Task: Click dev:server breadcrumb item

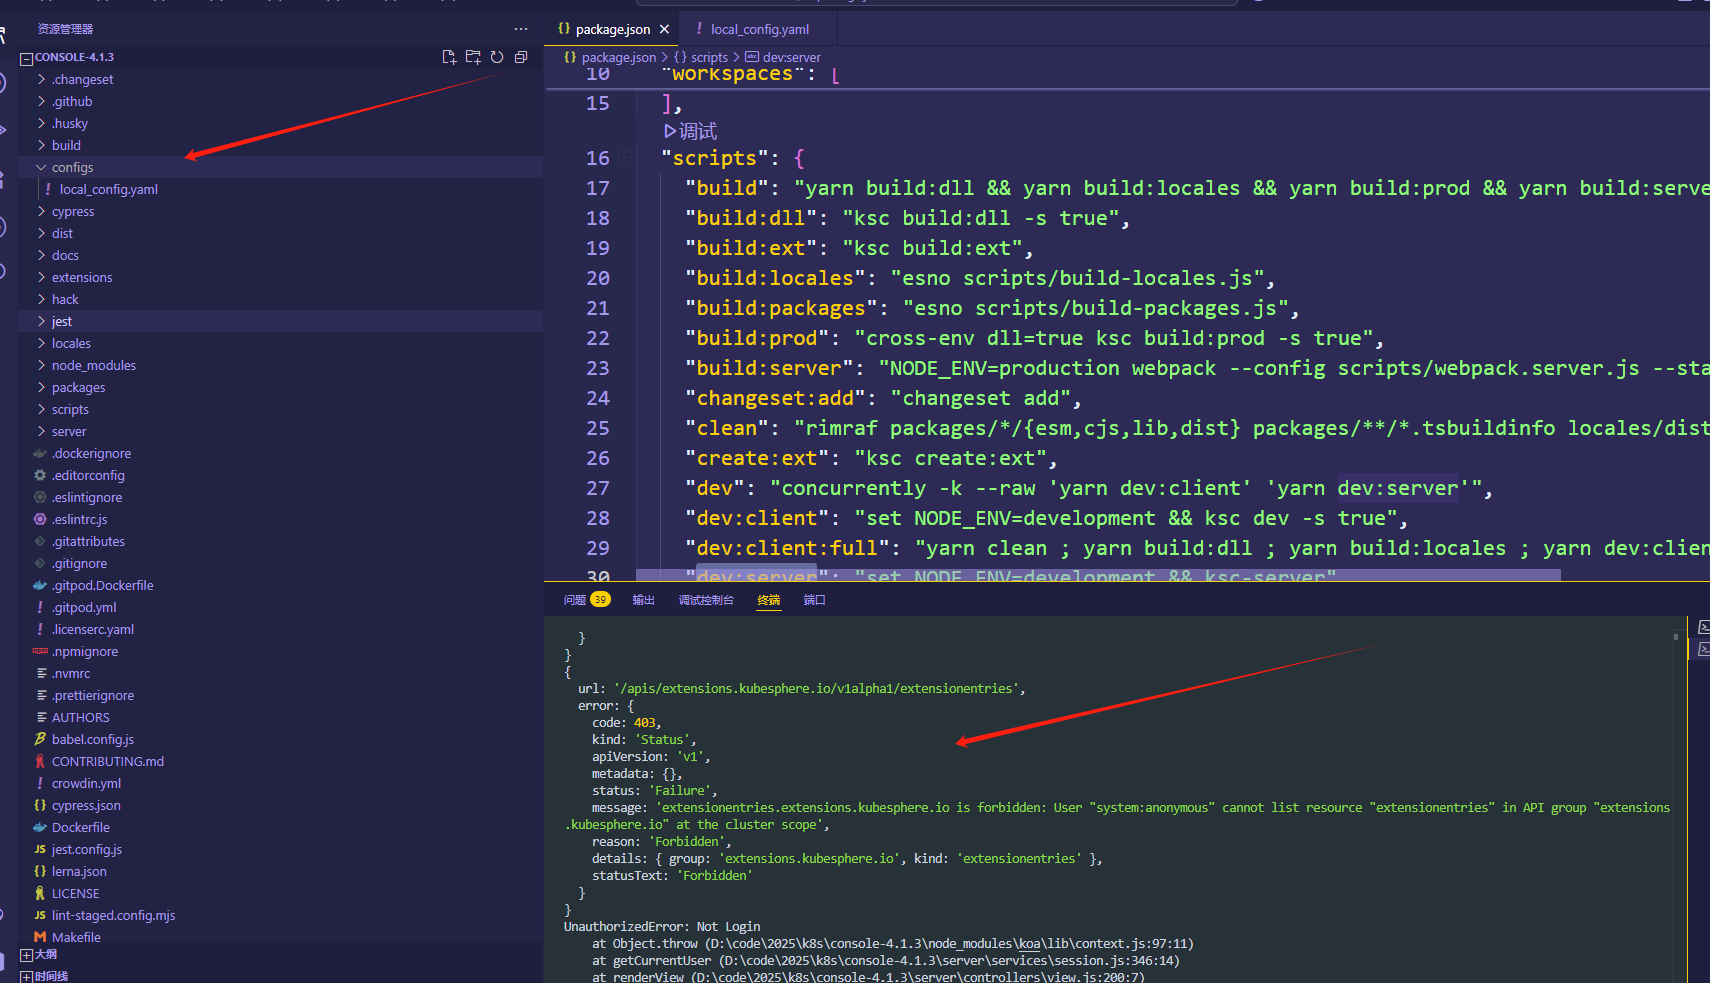Action: tap(783, 57)
